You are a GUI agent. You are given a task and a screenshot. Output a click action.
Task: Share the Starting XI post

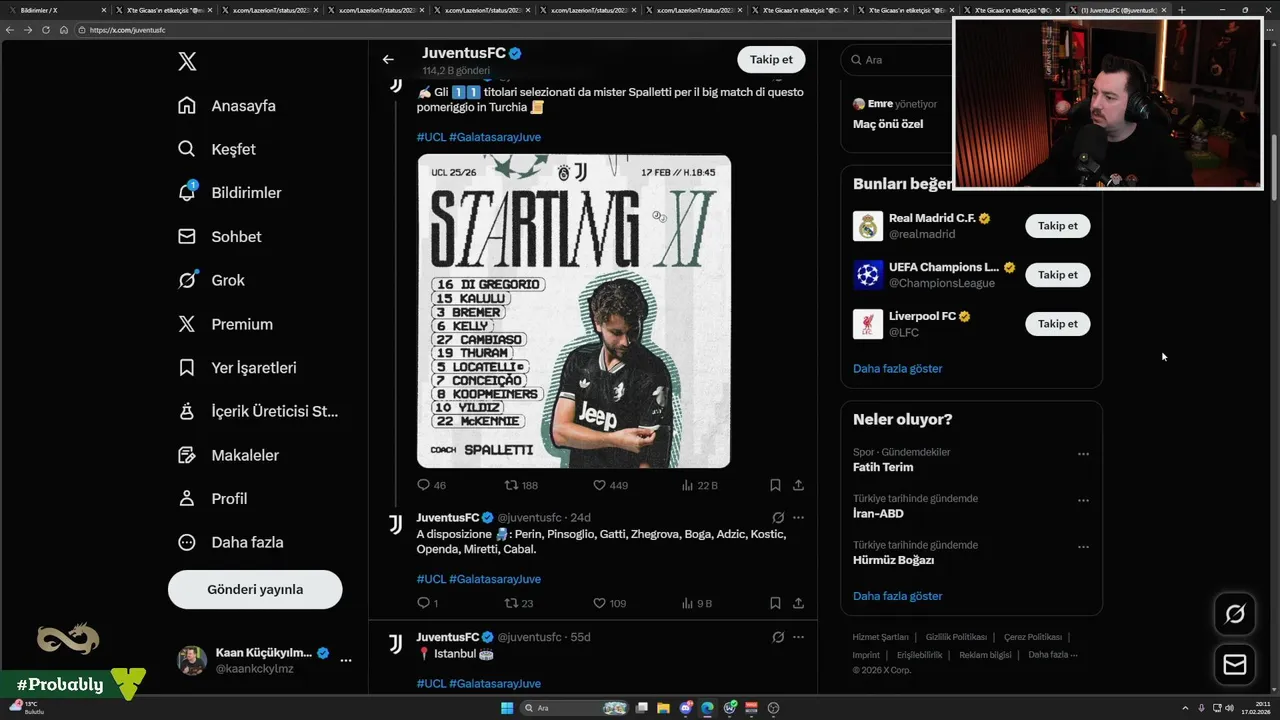(x=798, y=485)
